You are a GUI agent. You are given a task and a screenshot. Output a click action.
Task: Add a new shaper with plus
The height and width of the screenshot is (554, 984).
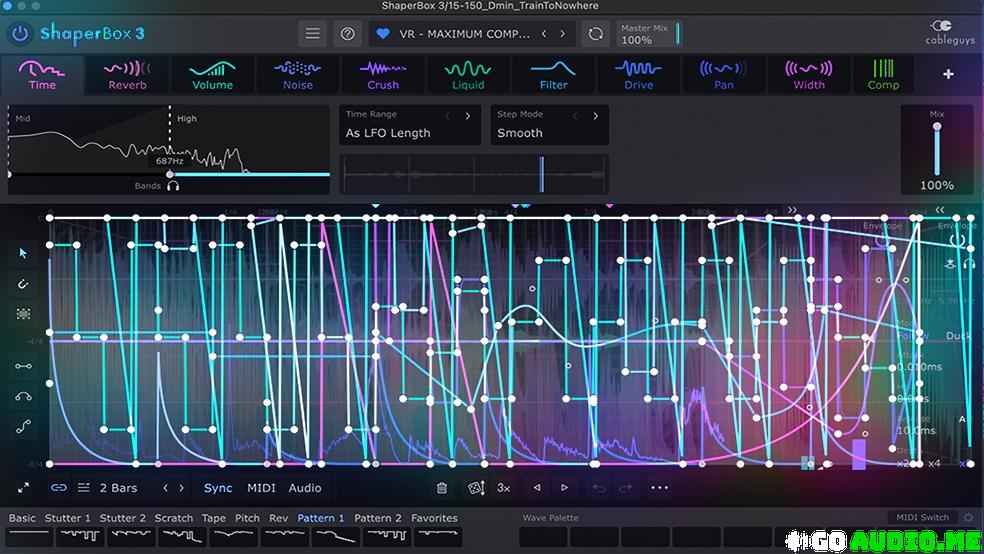(948, 74)
